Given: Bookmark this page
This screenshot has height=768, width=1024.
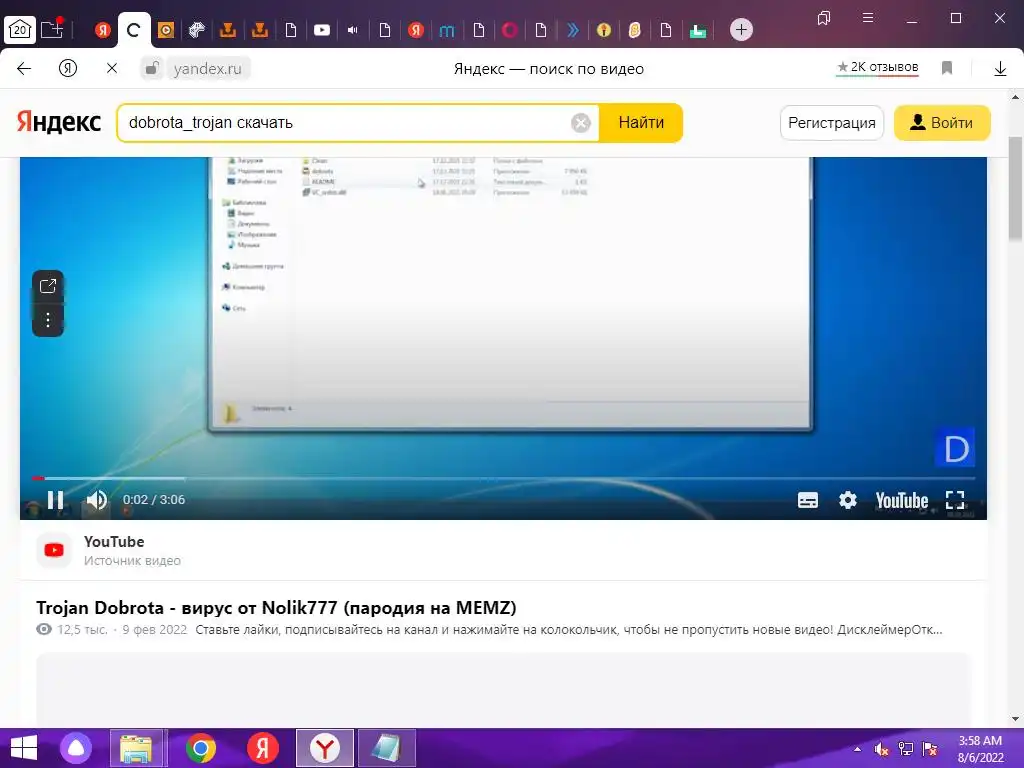Looking at the screenshot, I should [947, 68].
